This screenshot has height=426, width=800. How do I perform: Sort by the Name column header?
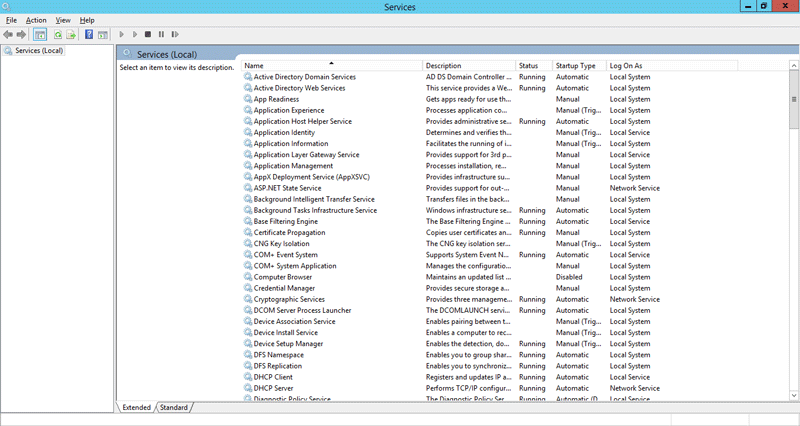(x=332, y=65)
